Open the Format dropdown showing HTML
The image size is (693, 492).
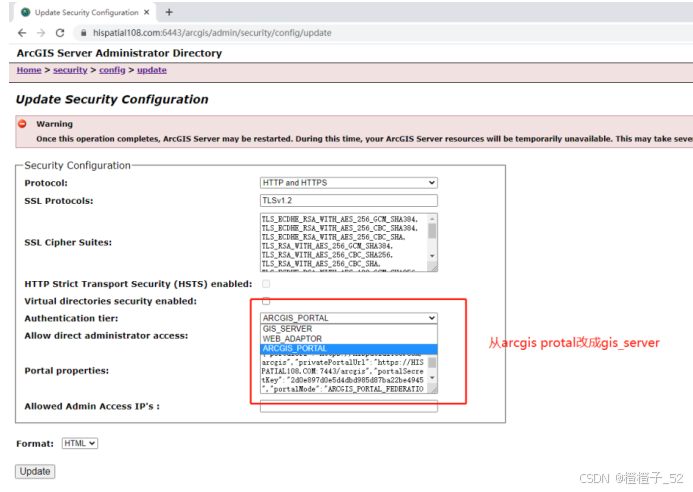click(x=80, y=443)
